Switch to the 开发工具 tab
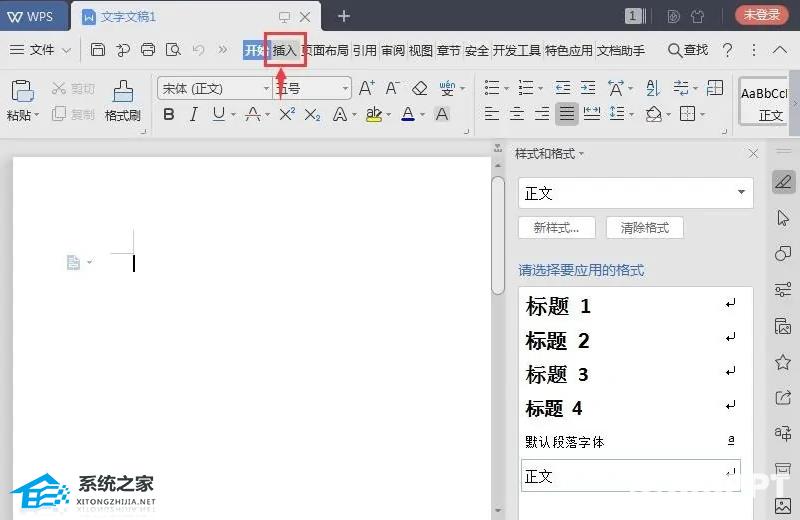Viewport: 800px width, 520px height. (516, 50)
